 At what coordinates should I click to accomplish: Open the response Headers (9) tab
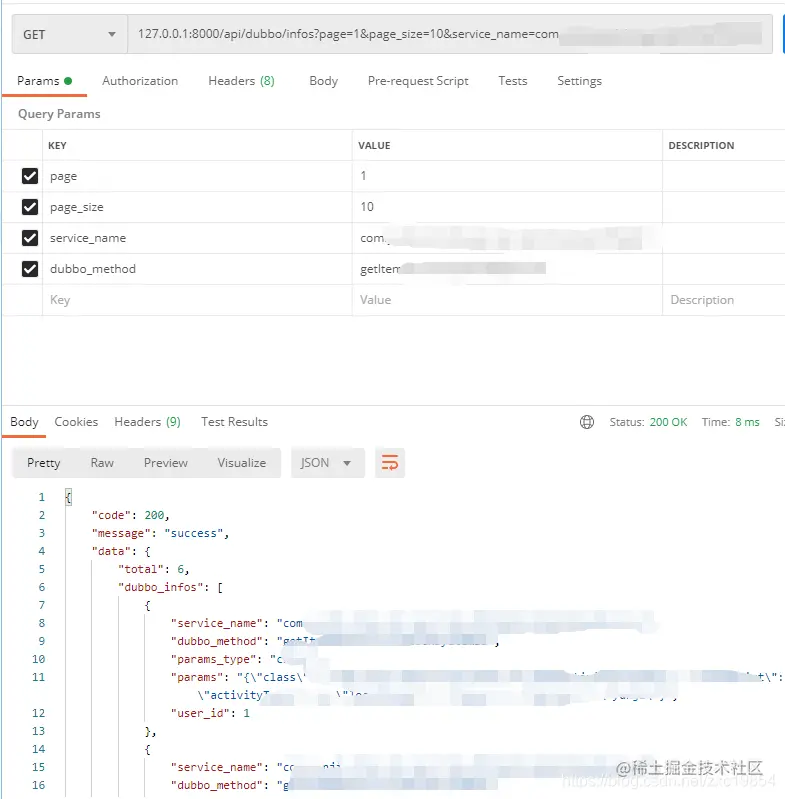coord(147,422)
